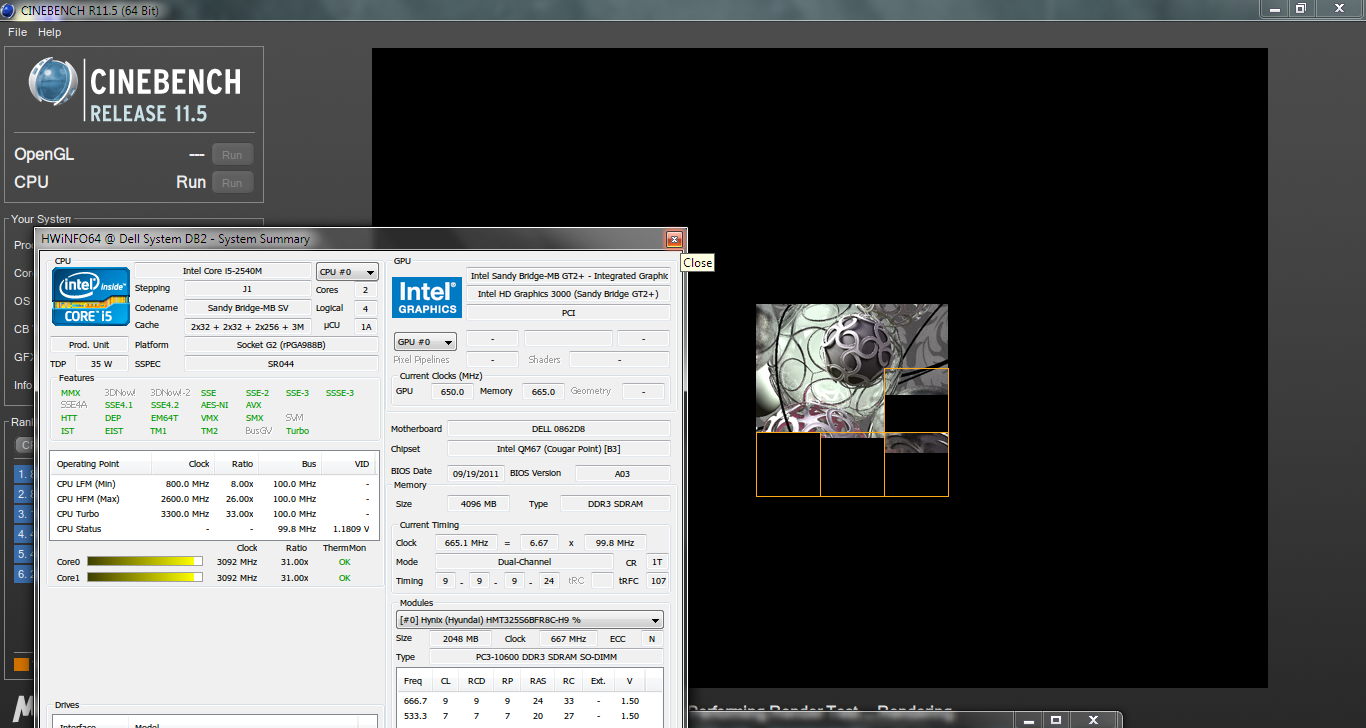
Task: Click the Intel HD Graphics 3000 name field
Action: [x=569, y=294]
